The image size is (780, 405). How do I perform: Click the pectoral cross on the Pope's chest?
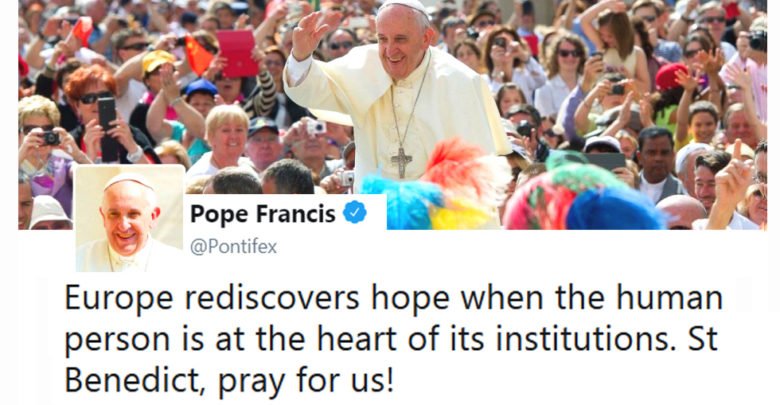(402, 162)
